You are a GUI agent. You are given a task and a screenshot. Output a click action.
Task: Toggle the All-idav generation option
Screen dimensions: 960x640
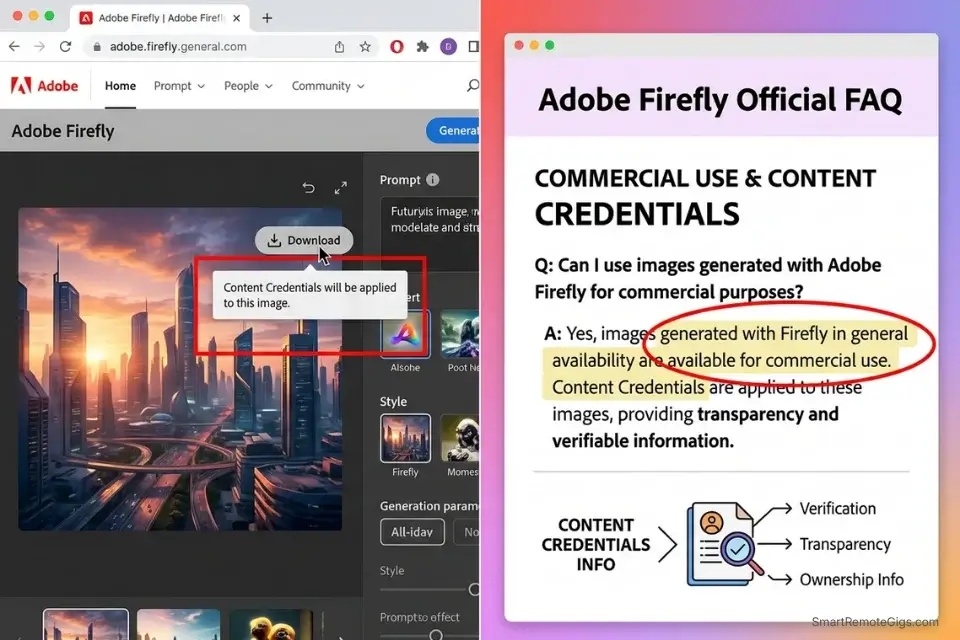click(412, 532)
